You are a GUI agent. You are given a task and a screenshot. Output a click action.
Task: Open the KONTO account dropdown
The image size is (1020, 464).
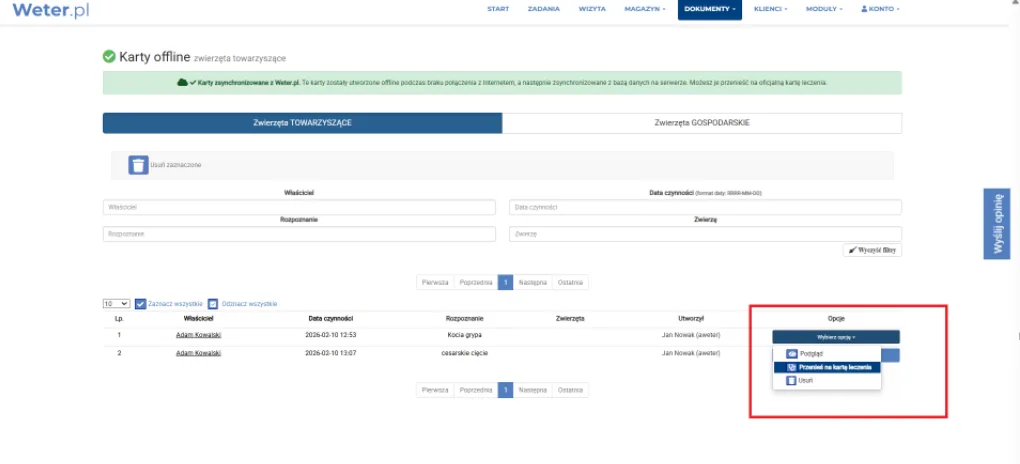point(880,9)
